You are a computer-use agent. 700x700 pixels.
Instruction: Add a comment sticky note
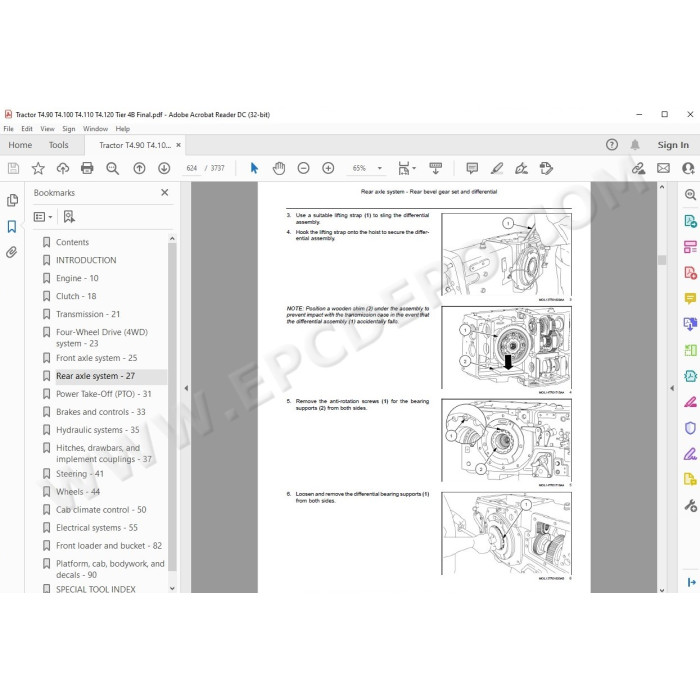point(472,168)
